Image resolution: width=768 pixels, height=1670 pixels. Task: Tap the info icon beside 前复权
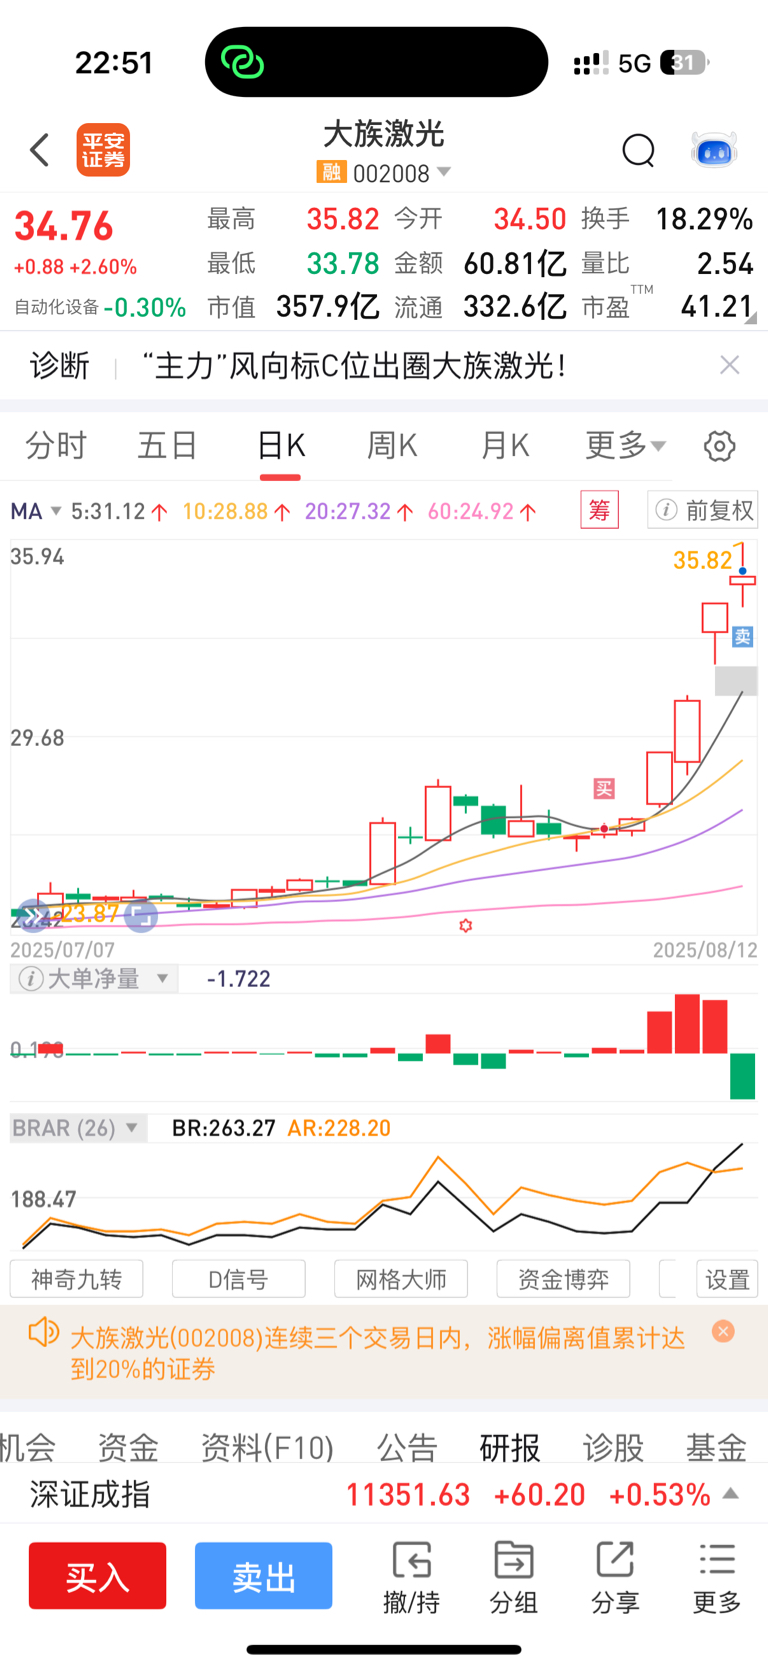pos(666,510)
